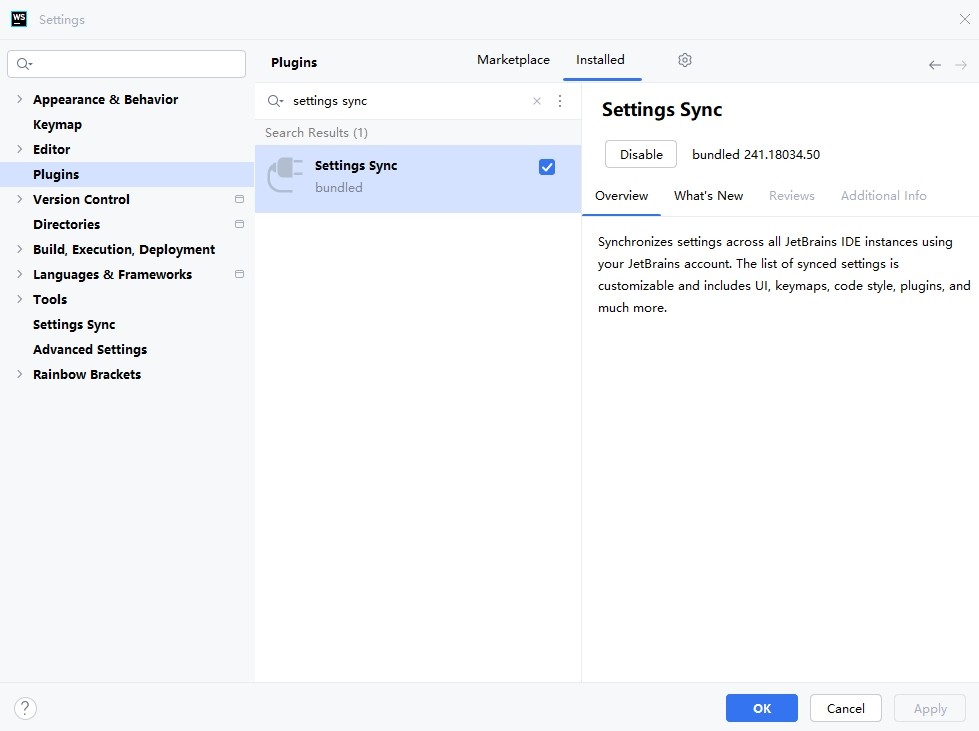This screenshot has height=731, width=979.
Task: Click the plugins gear settings icon
Action: tap(685, 60)
